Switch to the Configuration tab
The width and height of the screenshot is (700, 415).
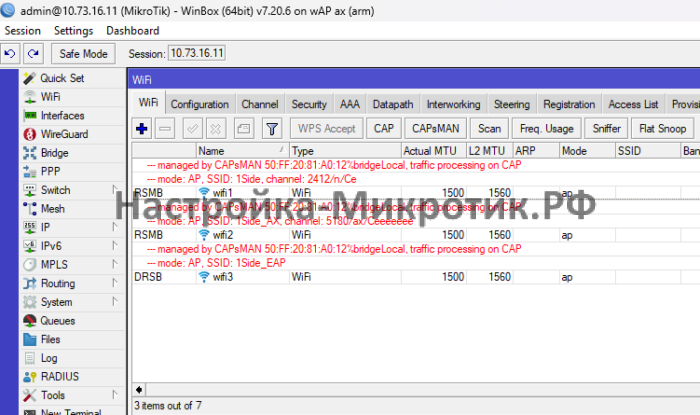(x=200, y=104)
